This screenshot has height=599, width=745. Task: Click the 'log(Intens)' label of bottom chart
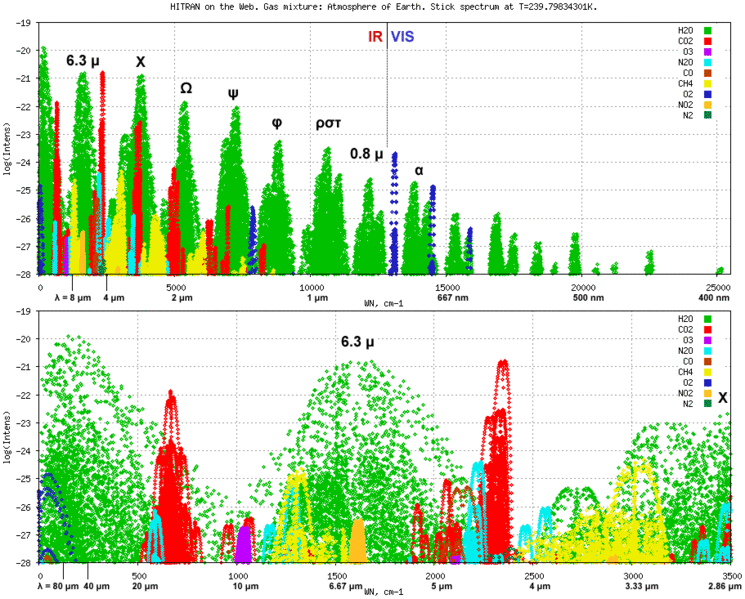coord(7,437)
